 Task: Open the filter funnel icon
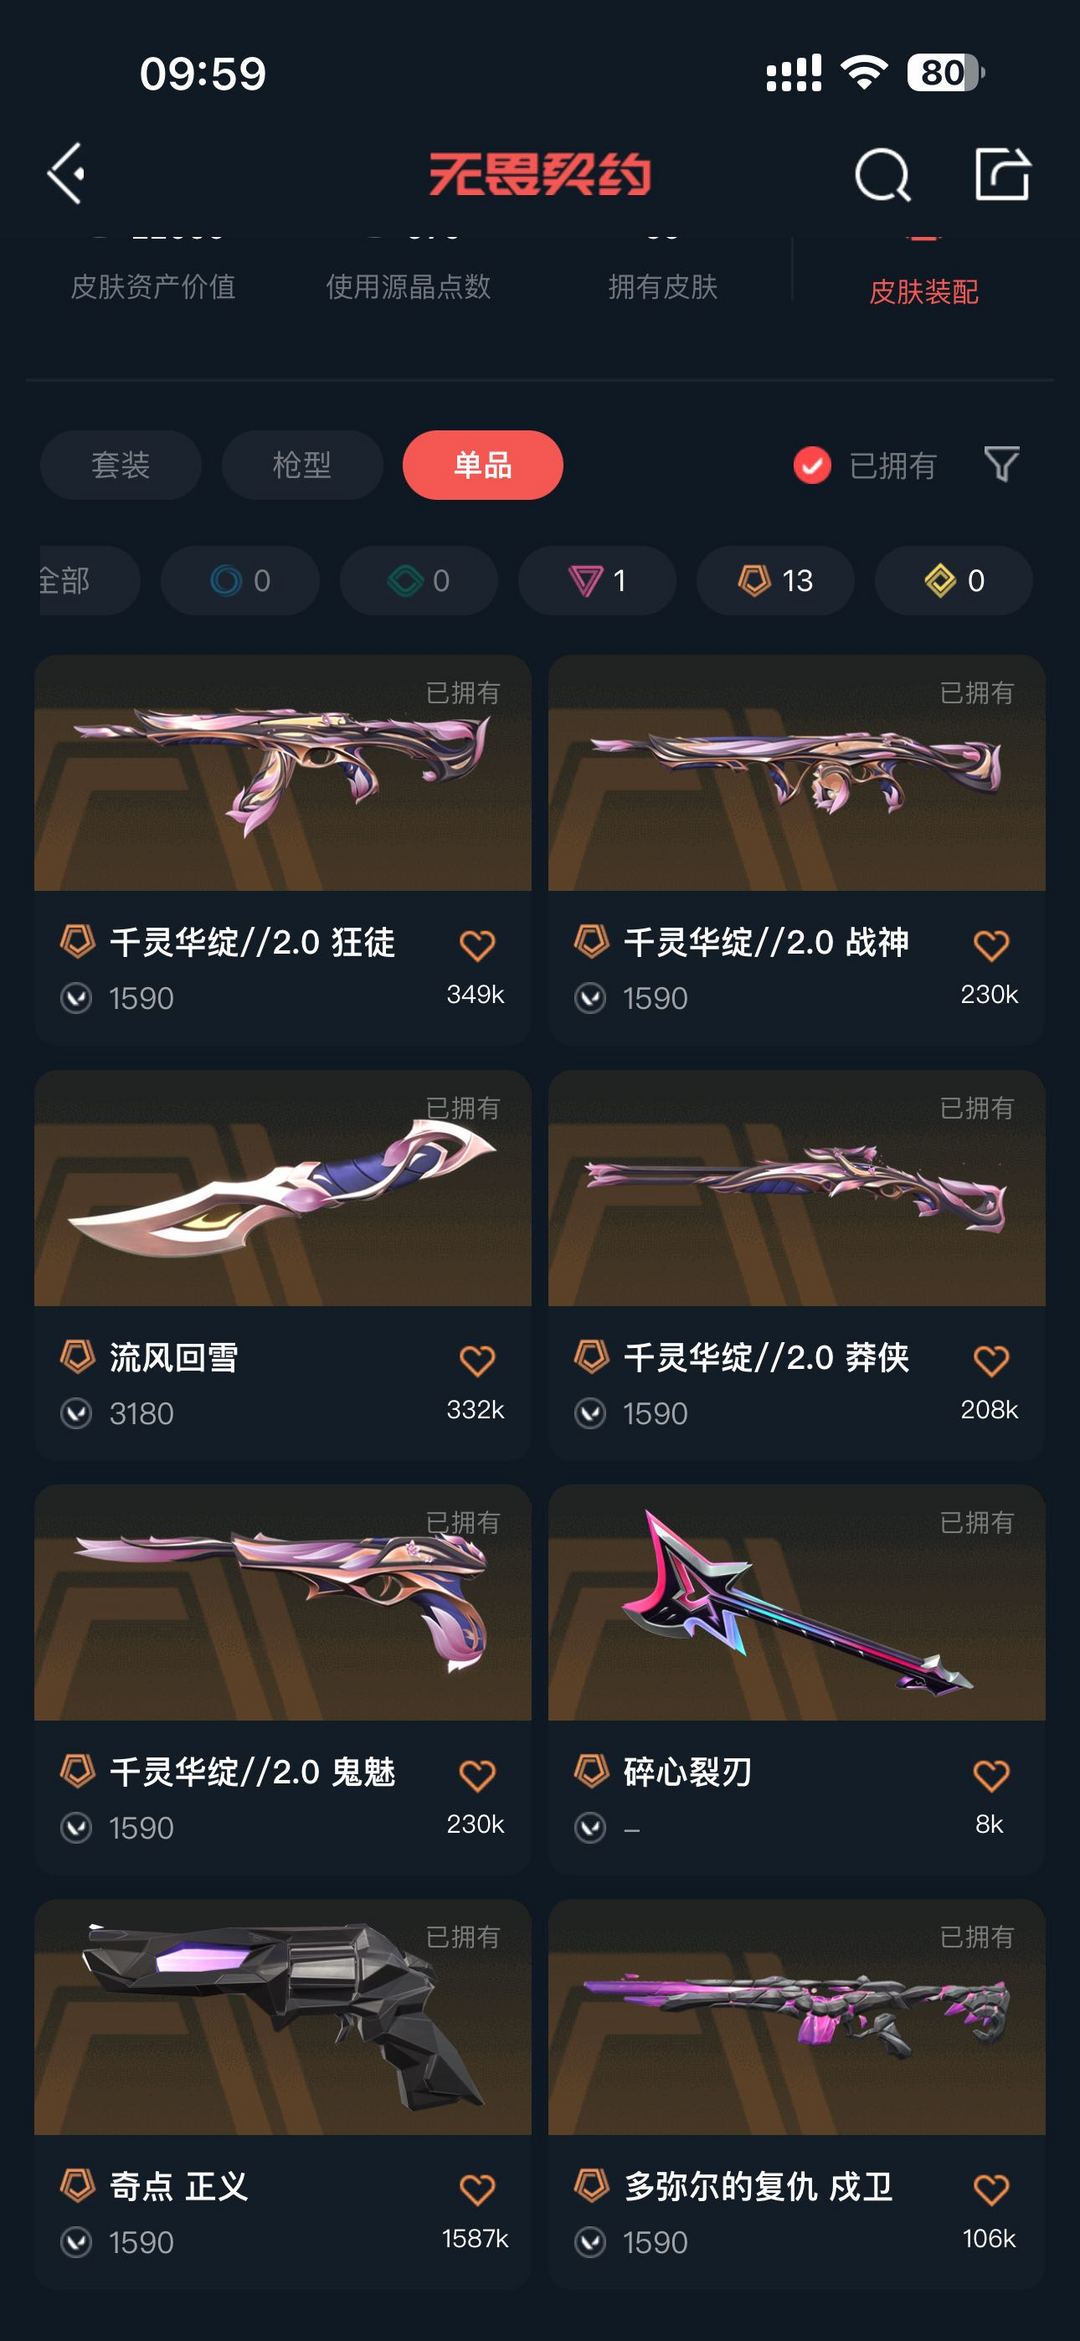click(x=1001, y=464)
